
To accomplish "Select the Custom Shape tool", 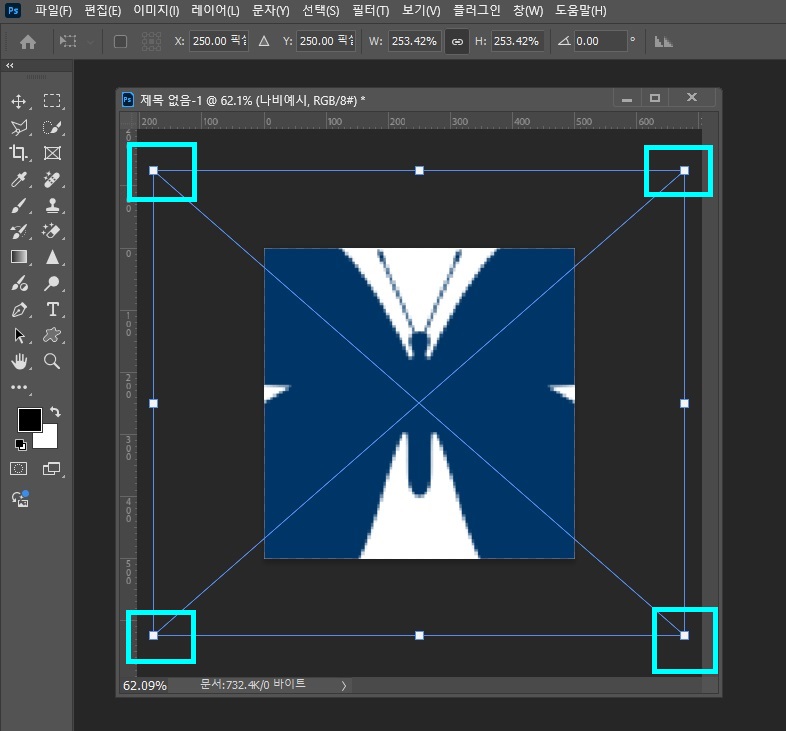I will point(52,335).
